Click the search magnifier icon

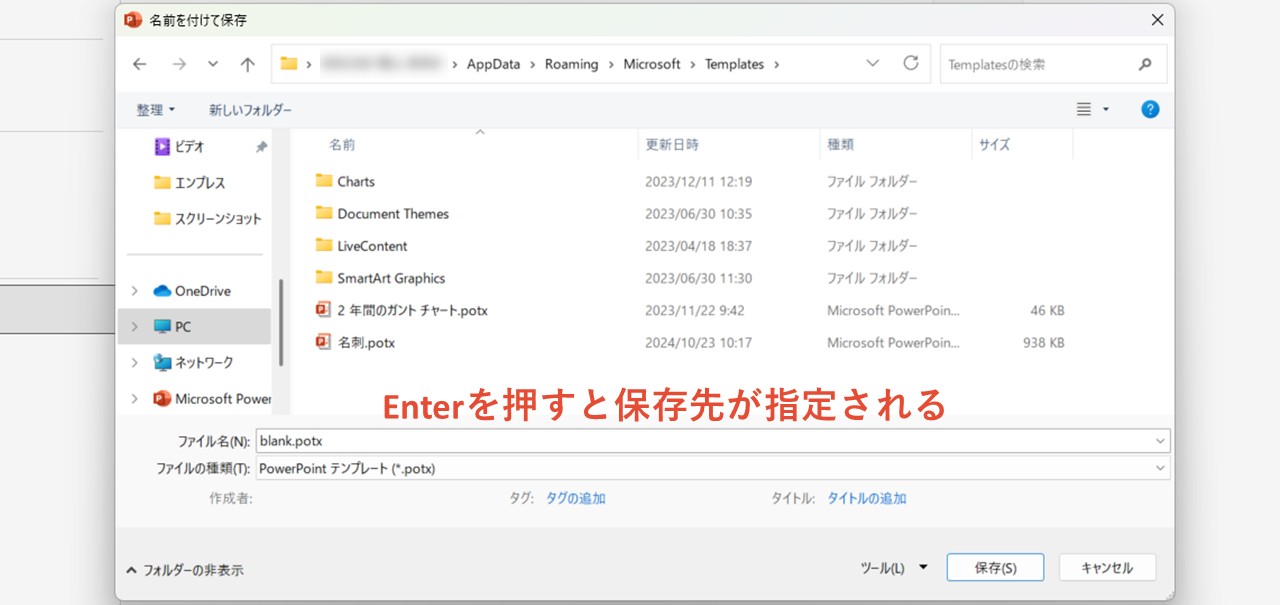point(1145,64)
